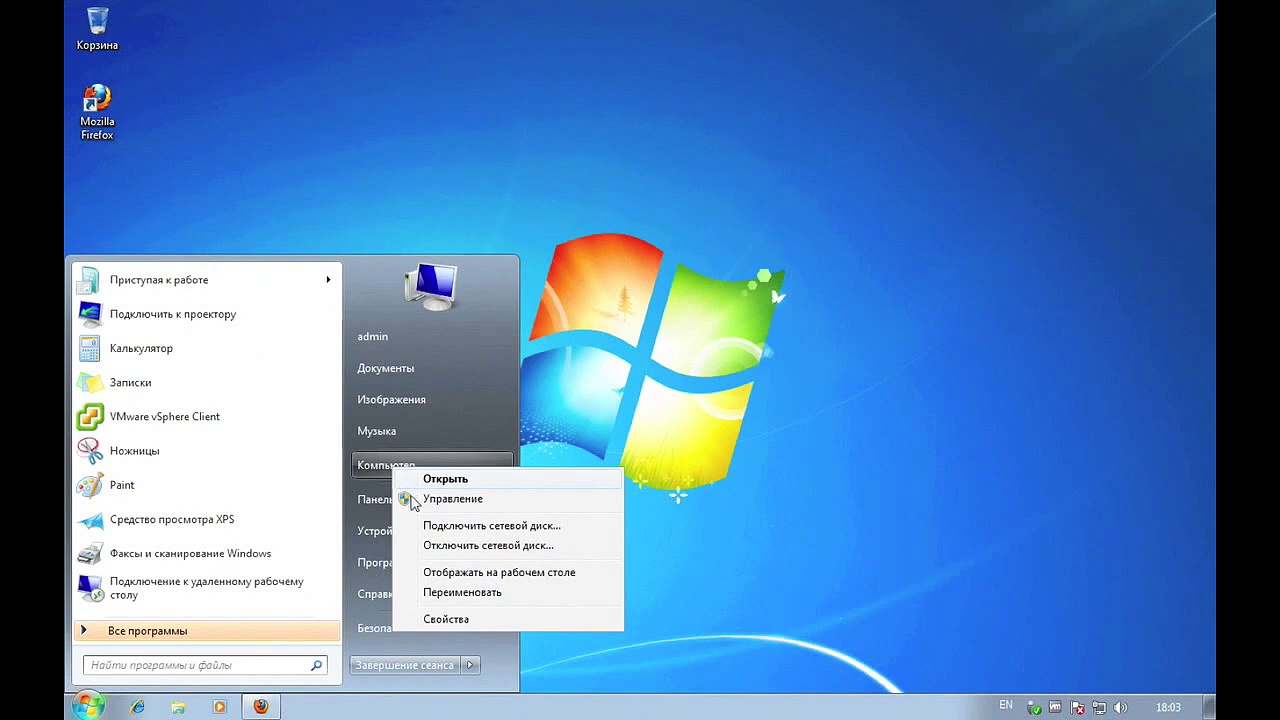Click the Mozilla Firefox desktop shortcut
Viewport: 1280px width, 720px height.
(97, 110)
